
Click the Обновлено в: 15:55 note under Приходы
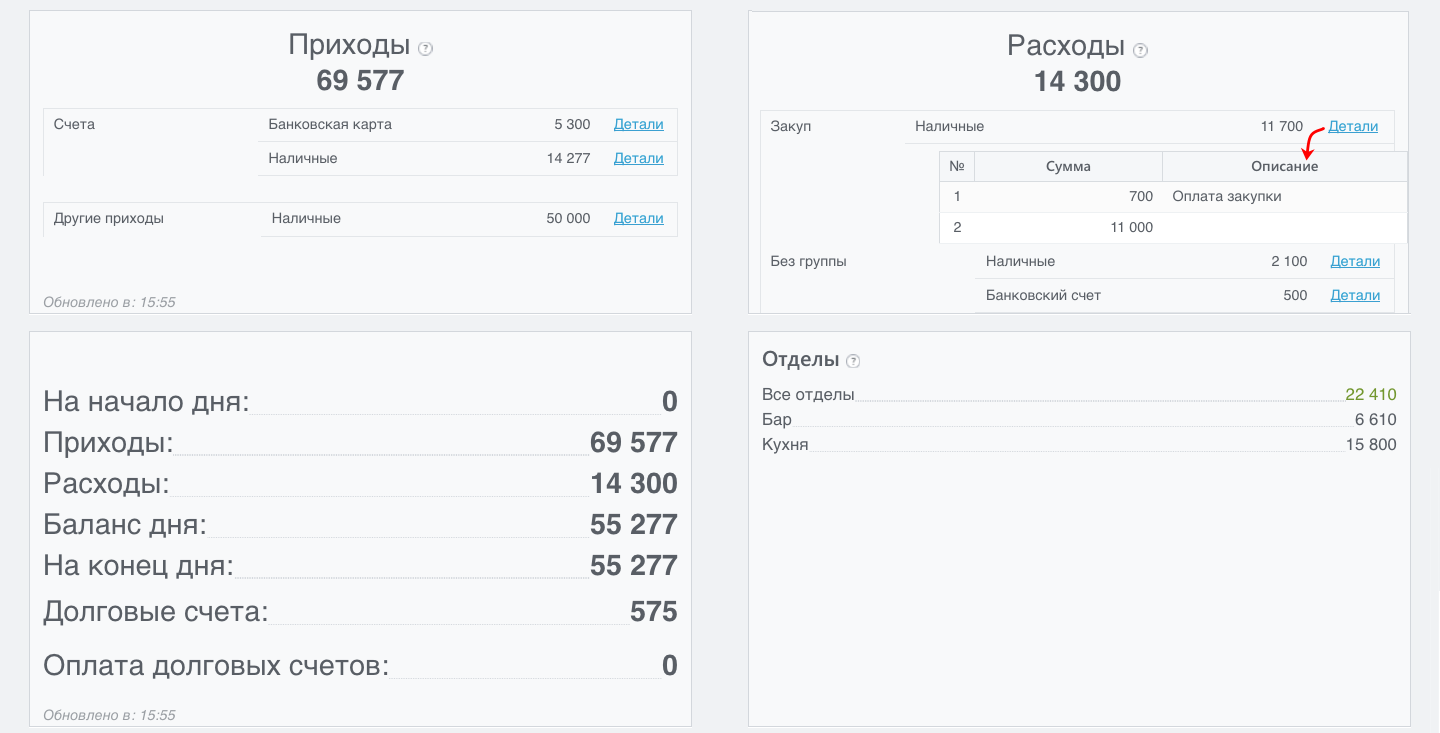coord(109,301)
